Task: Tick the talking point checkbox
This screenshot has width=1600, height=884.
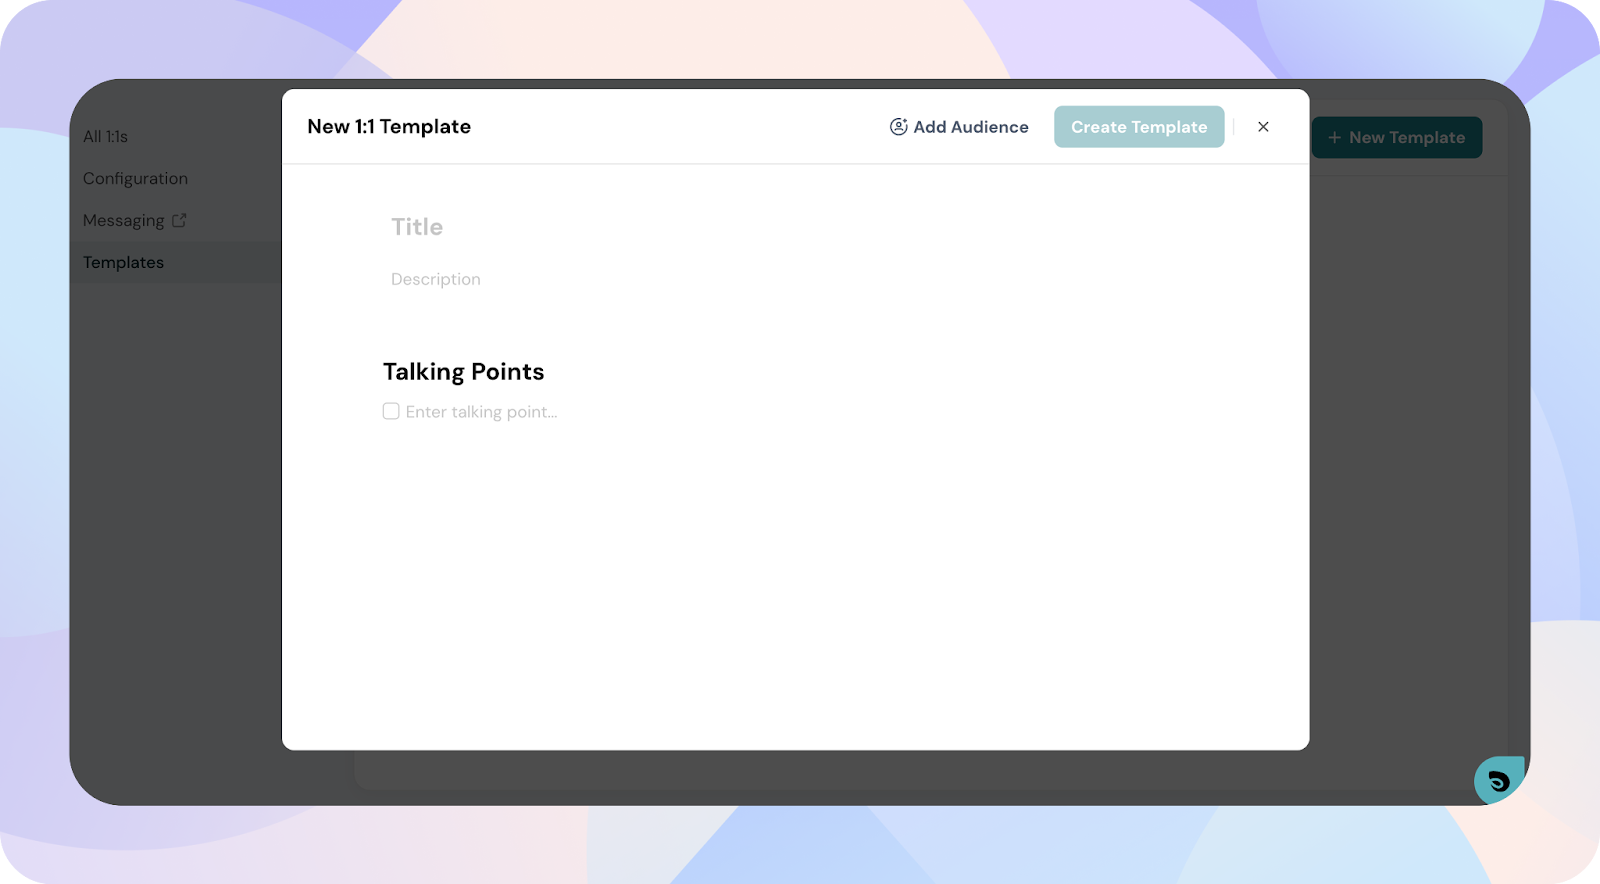Action: [391, 411]
